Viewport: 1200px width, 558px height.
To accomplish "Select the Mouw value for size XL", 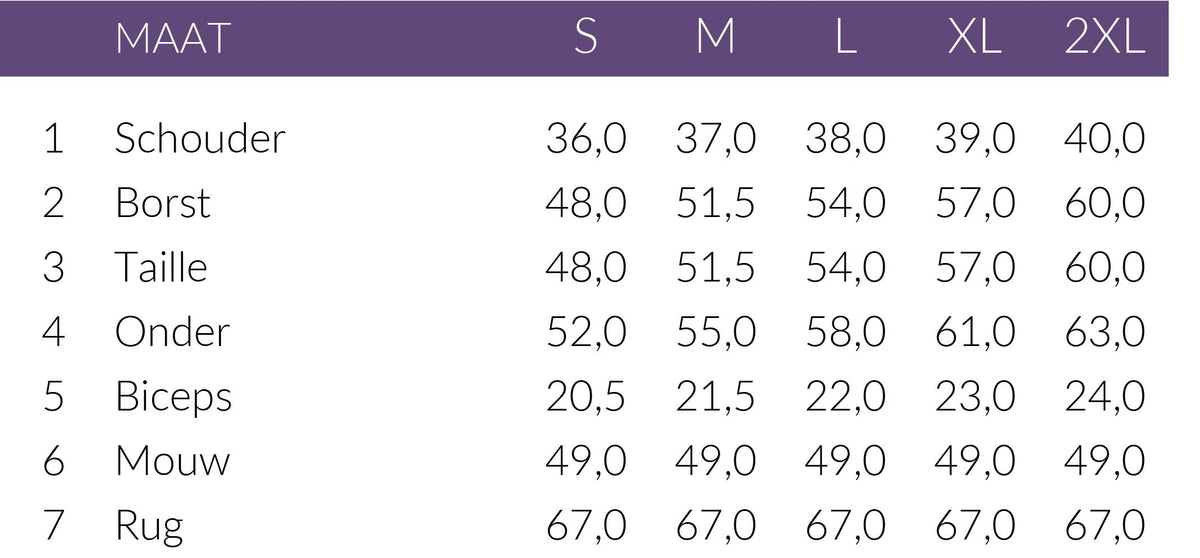I will pos(974,461).
